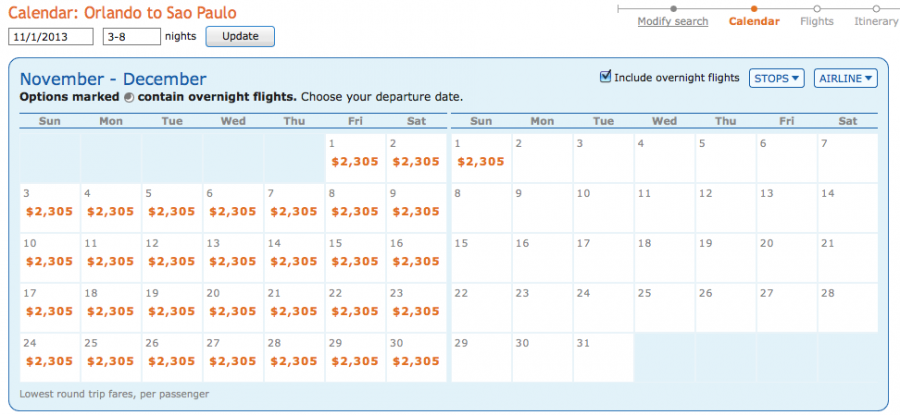
Task: Click the Itinerary progress step dot
Action: [x=876, y=8]
